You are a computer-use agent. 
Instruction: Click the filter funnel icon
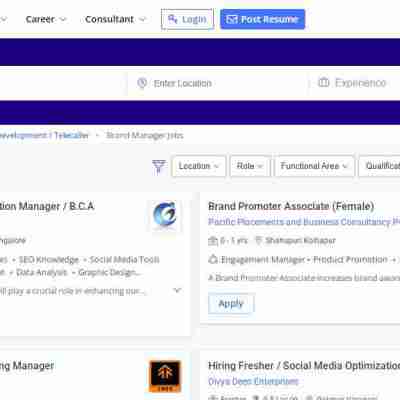(159, 166)
